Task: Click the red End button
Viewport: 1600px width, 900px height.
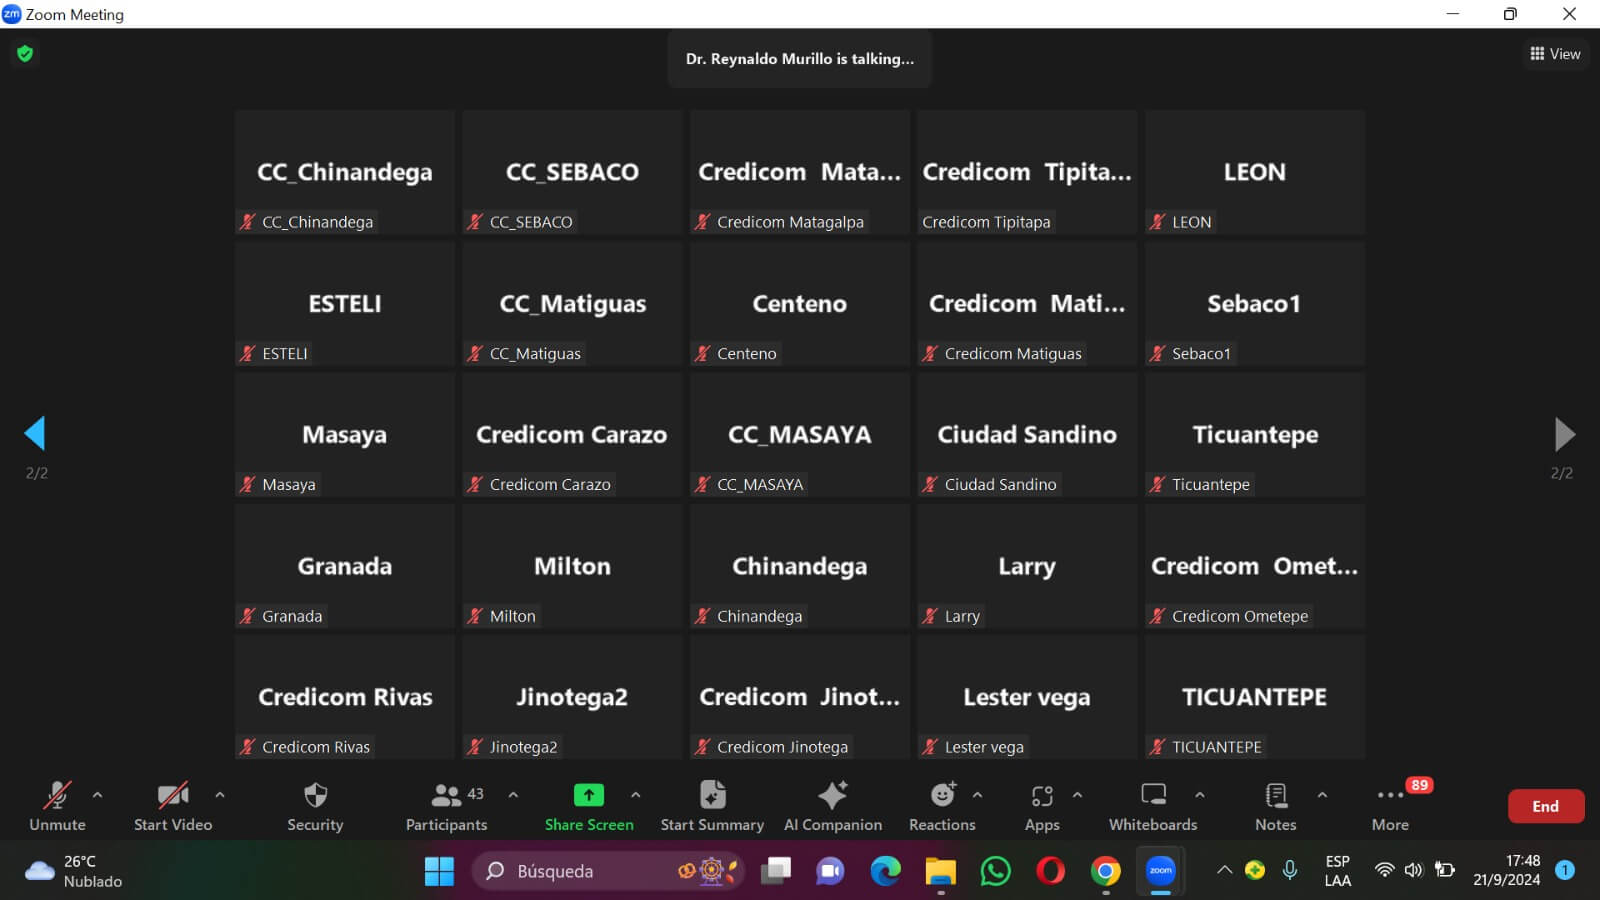Action: click(x=1545, y=806)
